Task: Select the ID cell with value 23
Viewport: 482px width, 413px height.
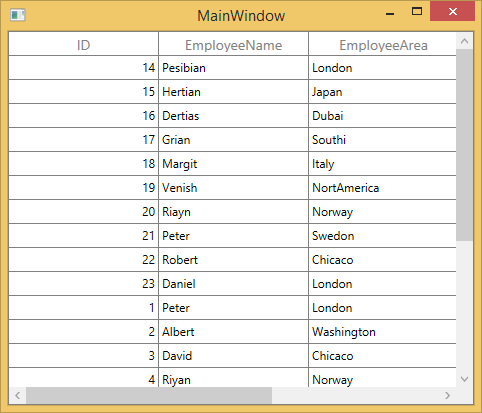Action: pyautogui.click(x=84, y=284)
